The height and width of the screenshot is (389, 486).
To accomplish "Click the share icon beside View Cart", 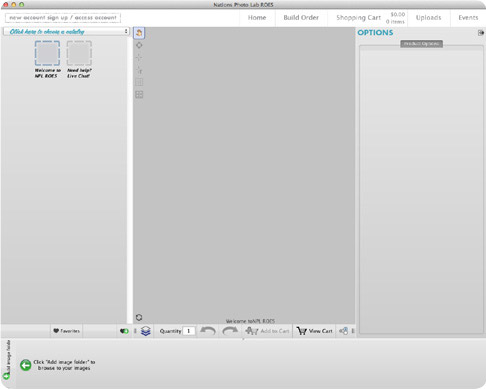I will (343, 331).
